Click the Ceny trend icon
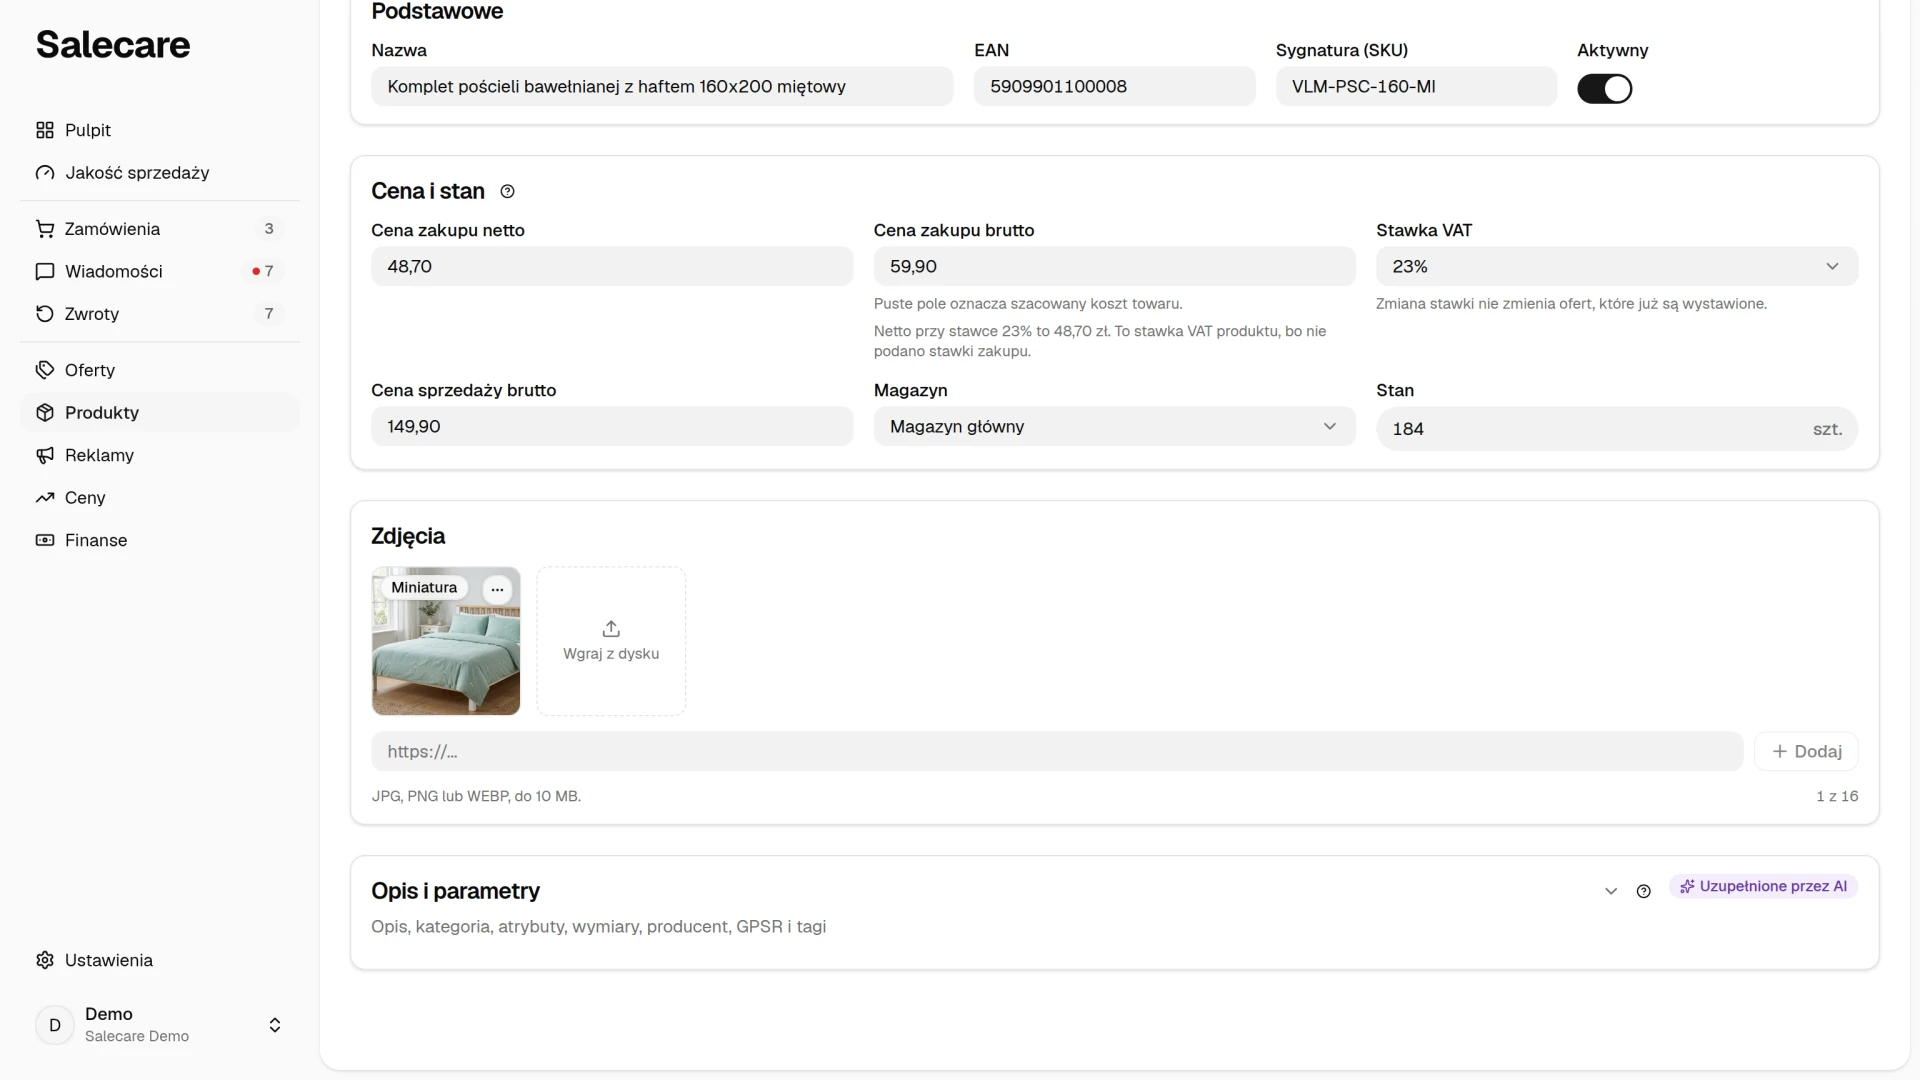1920x1080 pixels. (45, 498)
